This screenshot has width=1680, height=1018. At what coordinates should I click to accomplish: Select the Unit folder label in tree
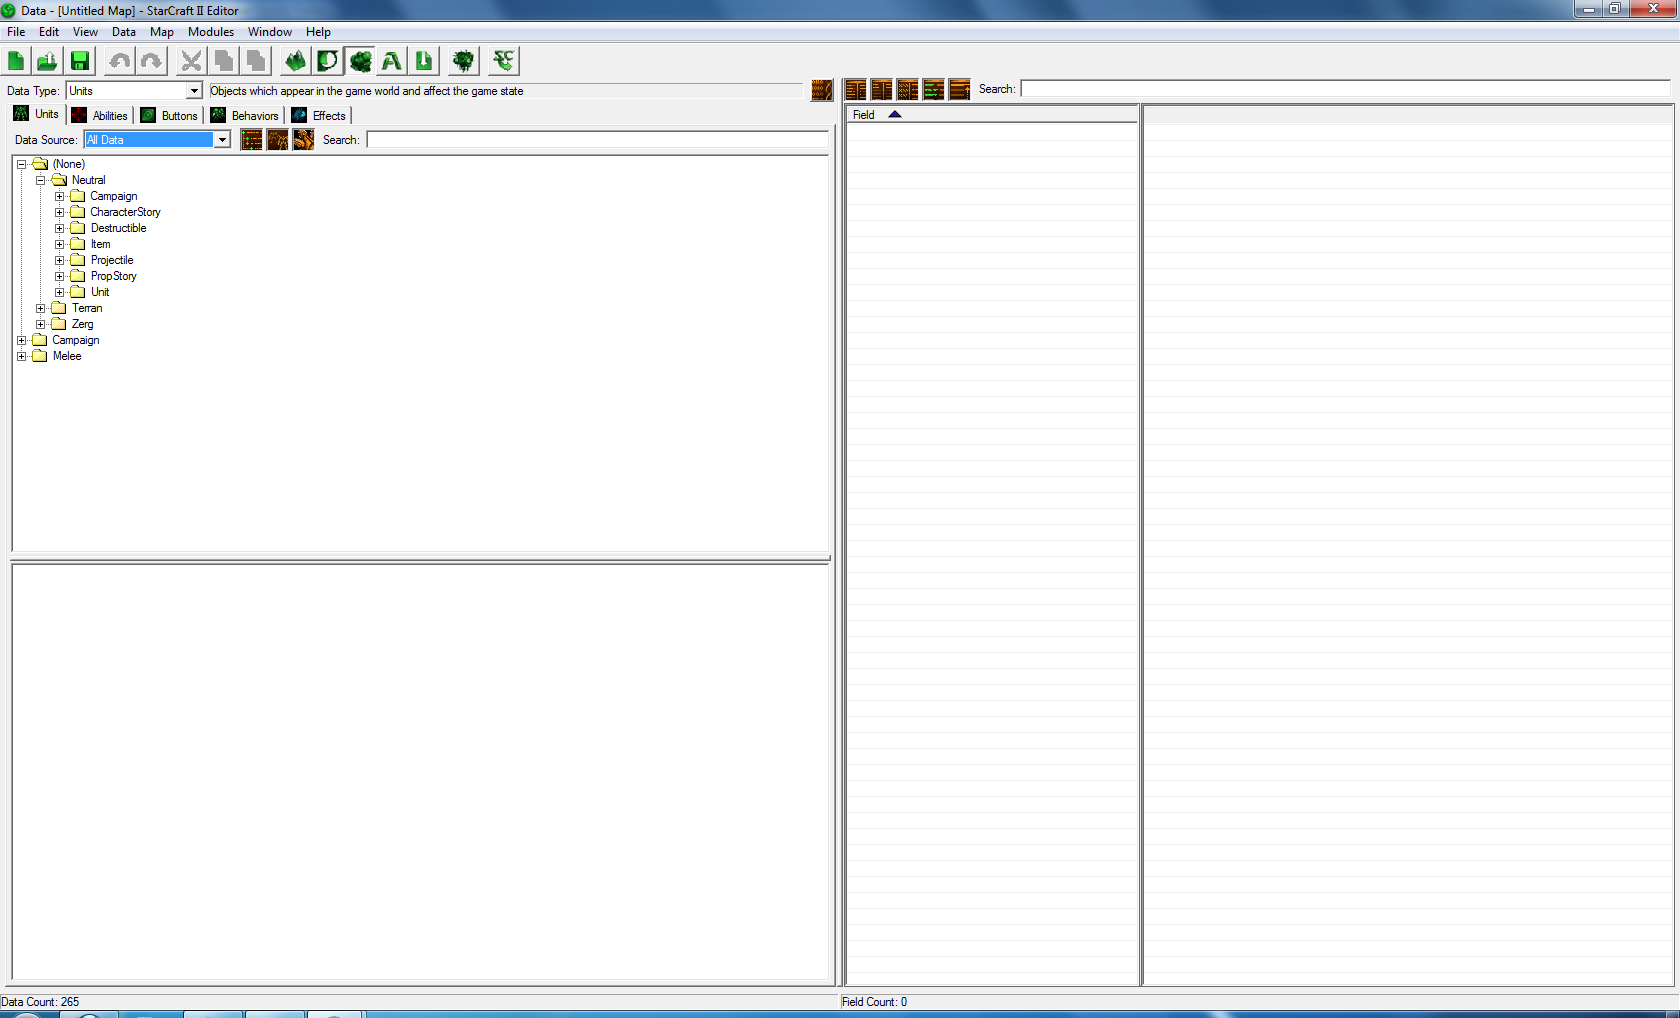coord(100,292)
